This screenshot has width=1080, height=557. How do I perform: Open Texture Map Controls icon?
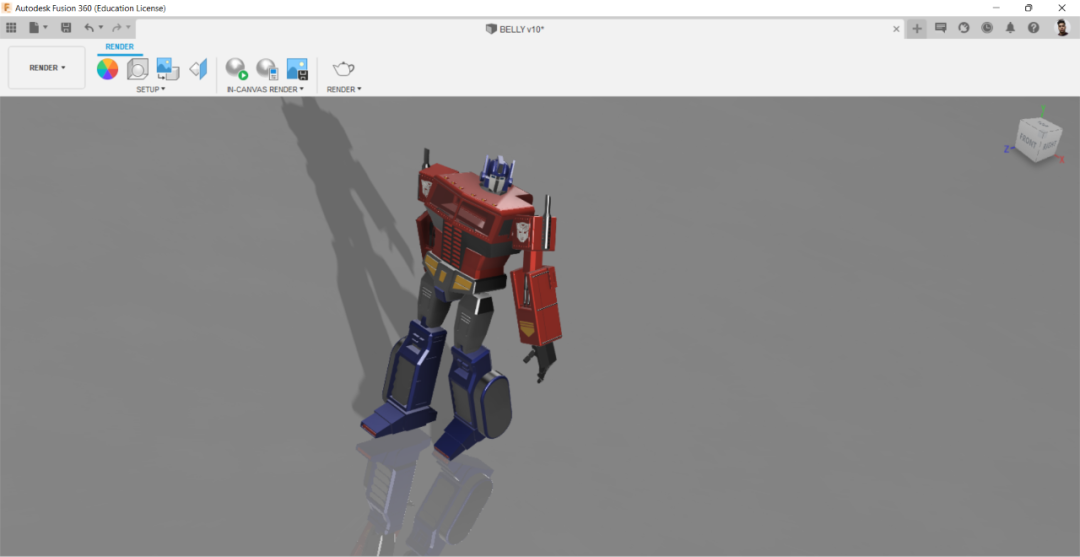[198, 69]
